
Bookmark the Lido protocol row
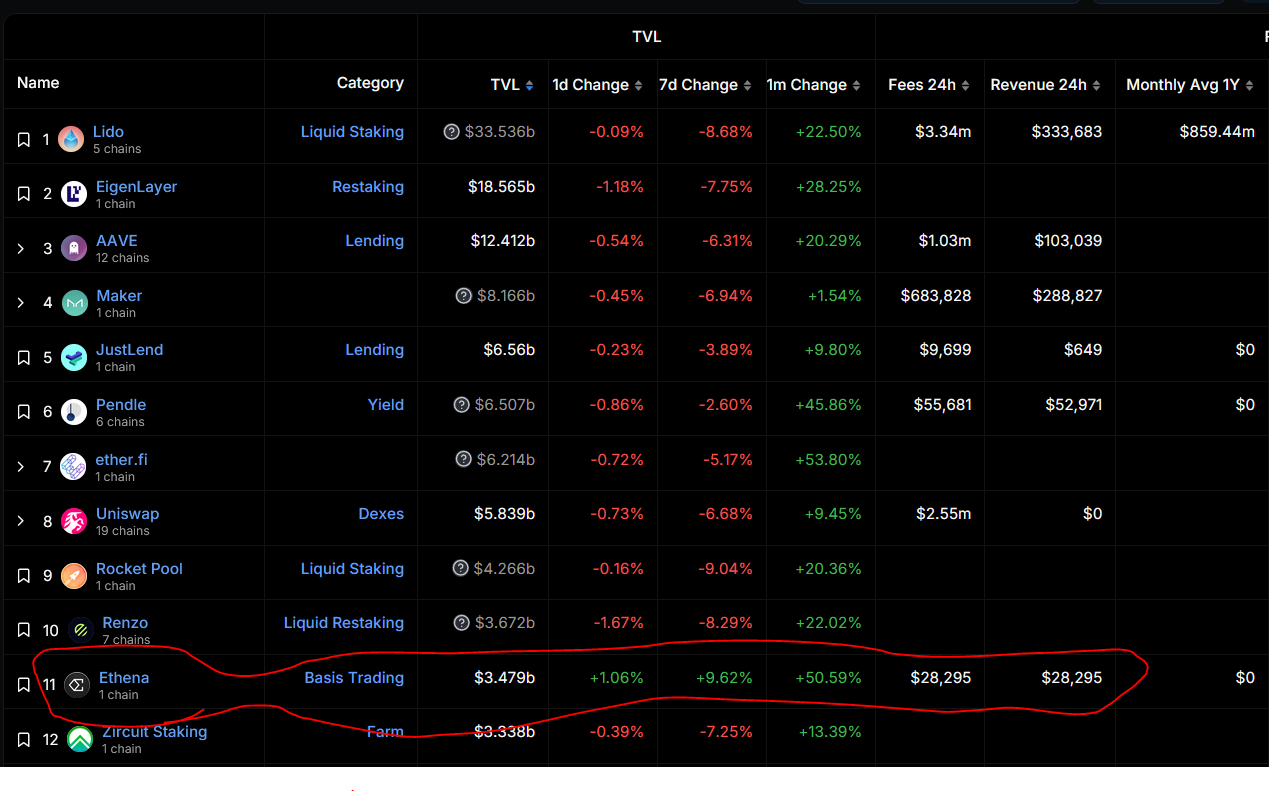pos(24,140)
